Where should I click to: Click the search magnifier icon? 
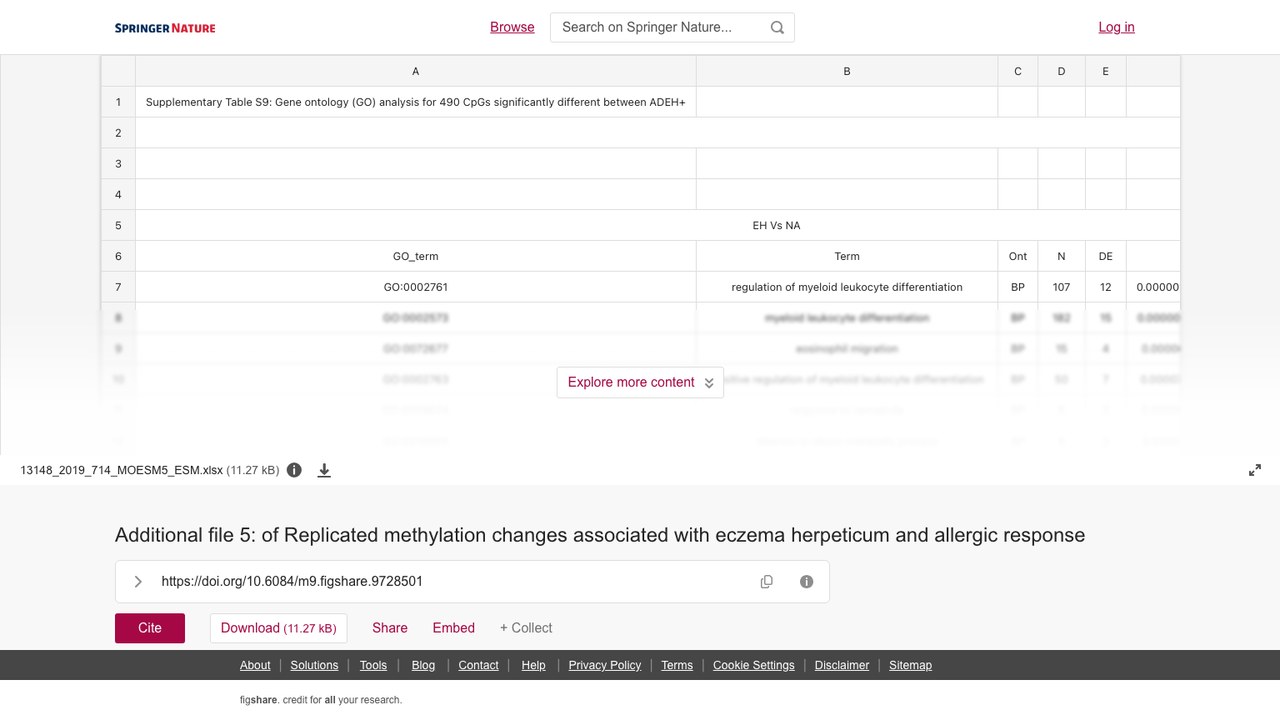pos(777,27)
